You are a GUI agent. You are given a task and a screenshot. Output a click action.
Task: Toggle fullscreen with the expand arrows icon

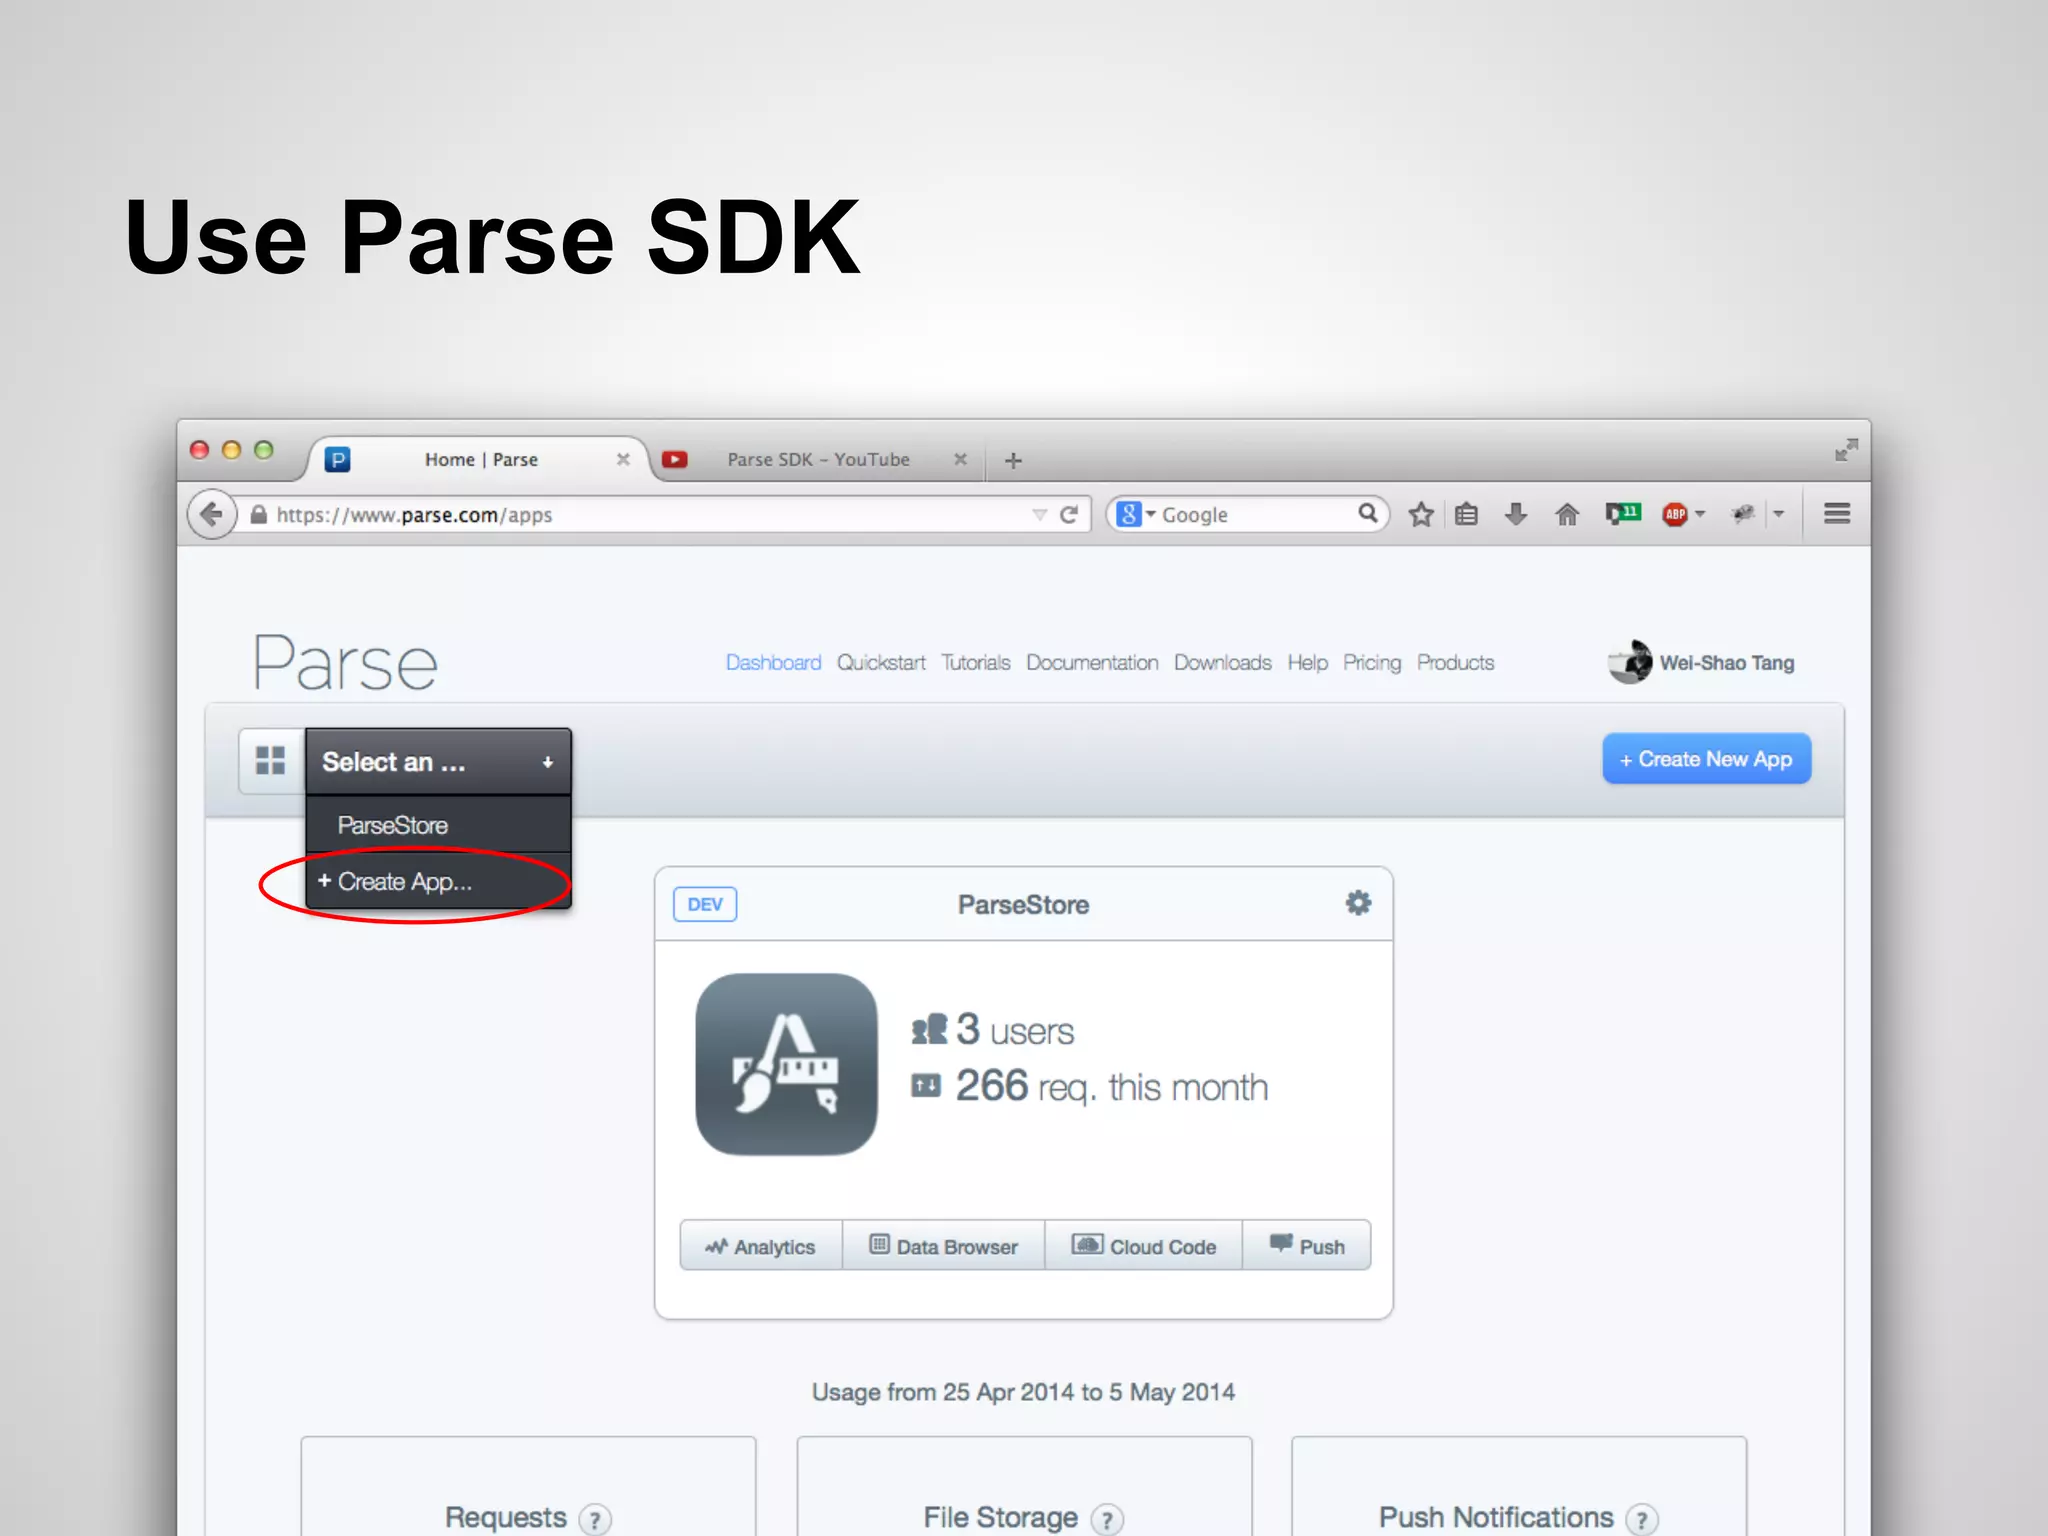click(x=1846, y=450)
